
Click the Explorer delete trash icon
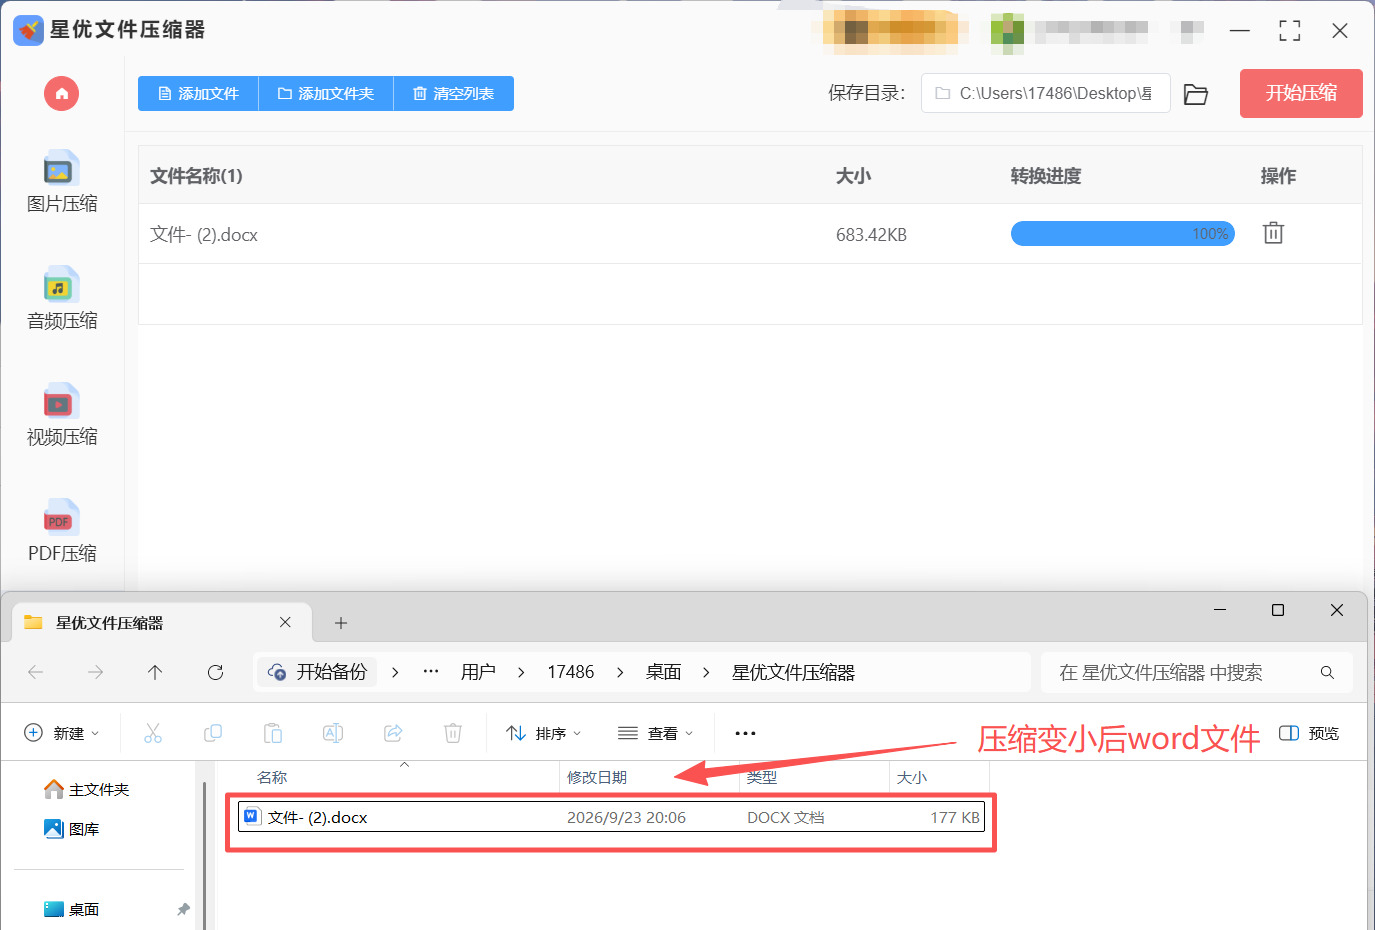click(x=453, y=733)
